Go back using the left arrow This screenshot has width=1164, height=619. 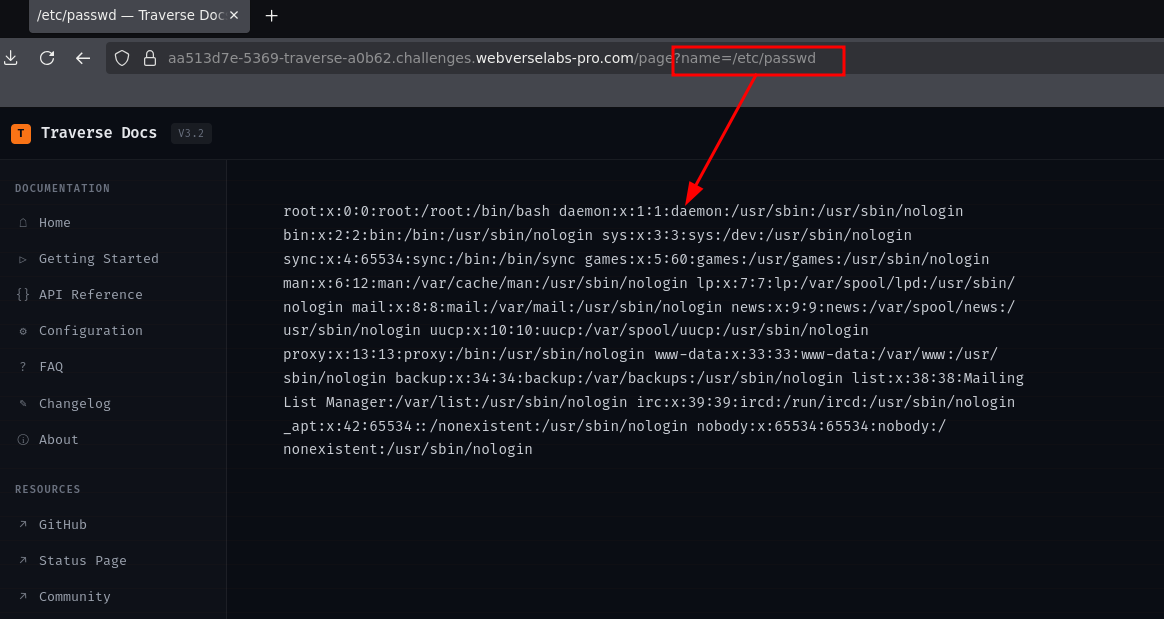[x=82, y=58]
